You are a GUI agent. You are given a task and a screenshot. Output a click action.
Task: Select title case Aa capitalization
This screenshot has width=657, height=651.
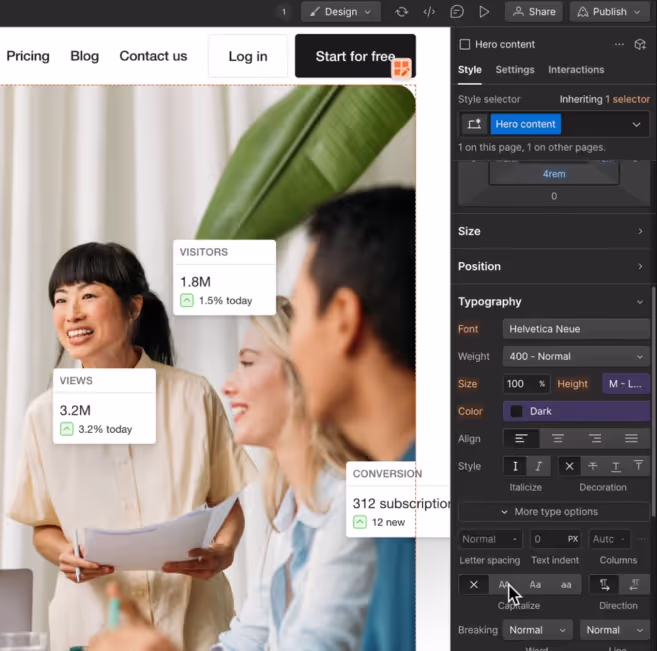[x=535, y=585]
